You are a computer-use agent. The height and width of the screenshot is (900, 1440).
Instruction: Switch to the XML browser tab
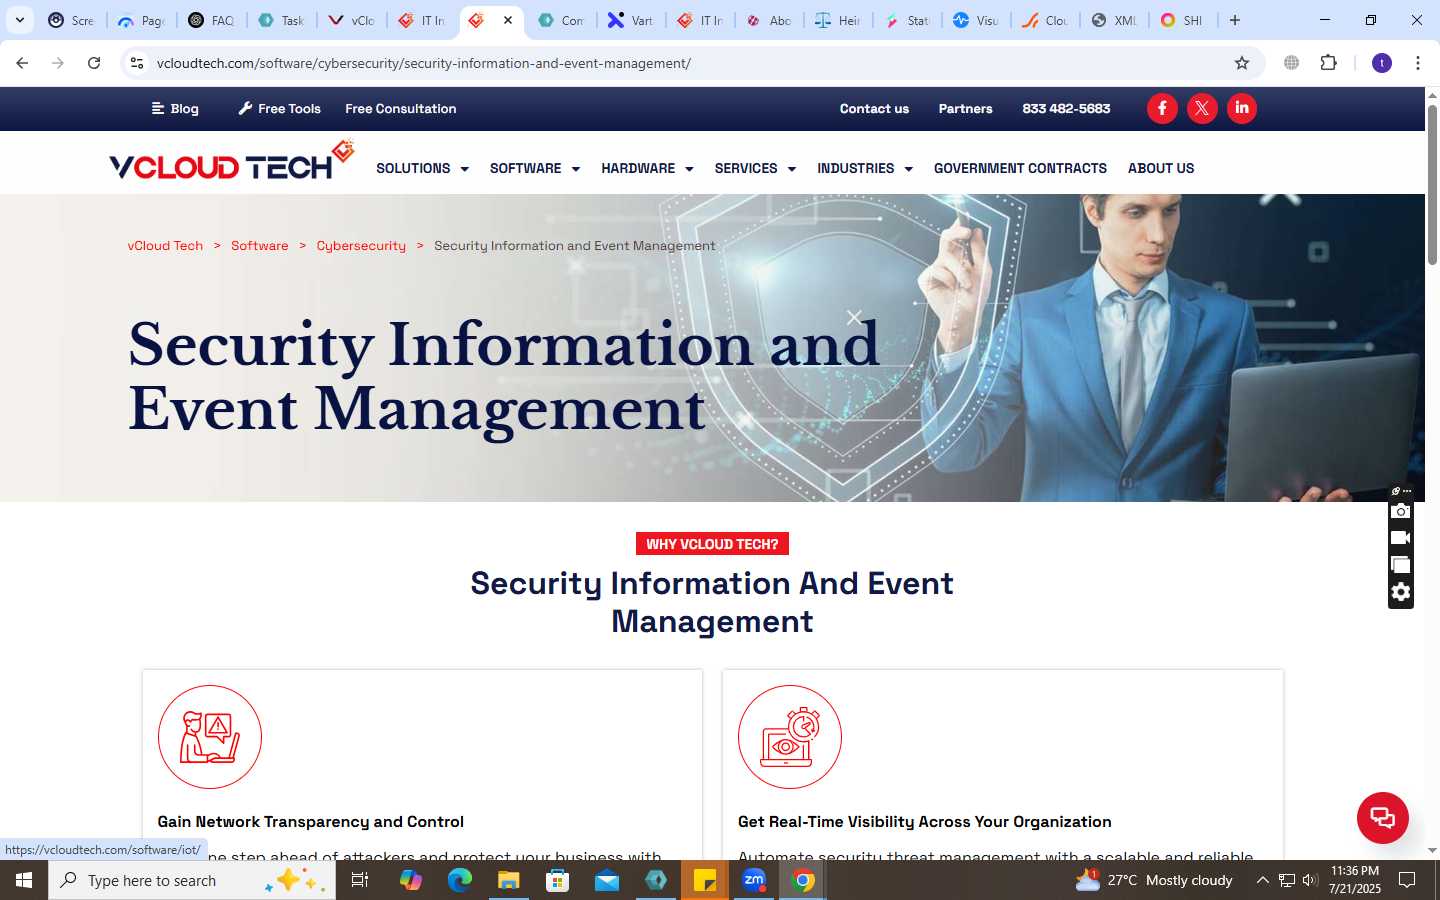pyautogui.click(x=1113, y=20)
